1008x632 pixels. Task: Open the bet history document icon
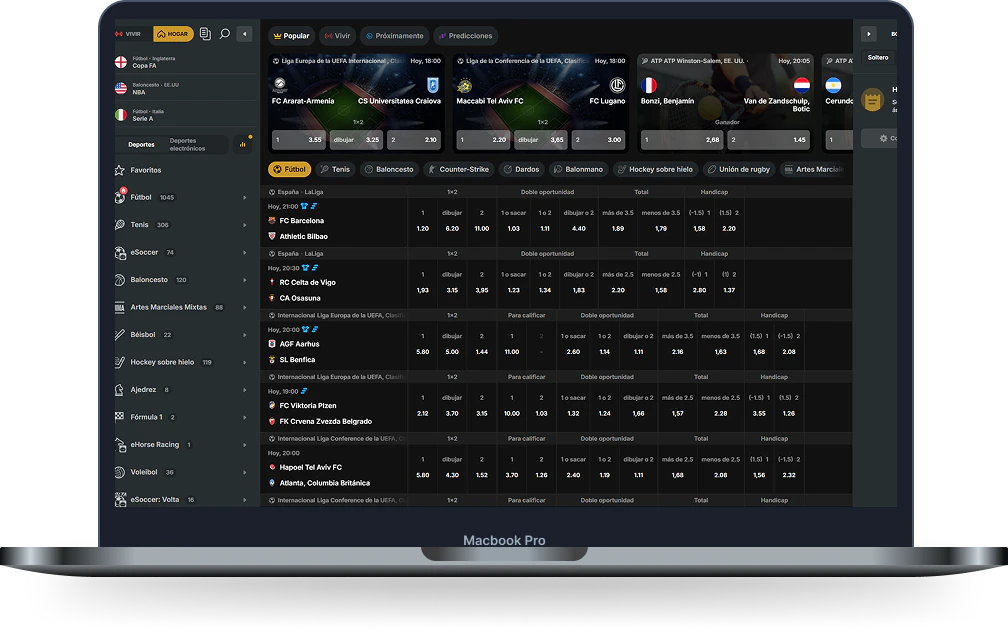coord(205,33)
